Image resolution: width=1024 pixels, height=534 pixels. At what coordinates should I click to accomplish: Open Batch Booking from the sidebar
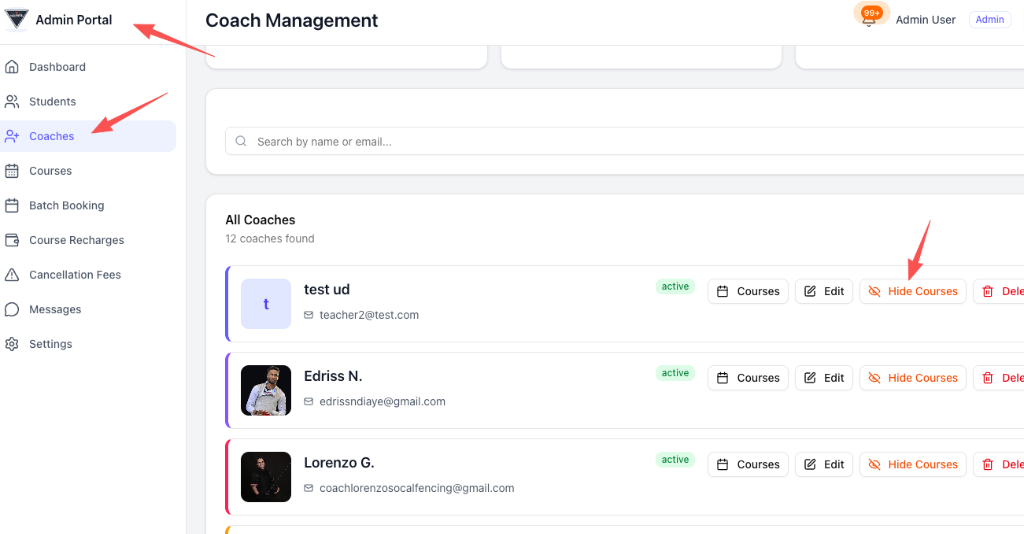tap(66, 206)
